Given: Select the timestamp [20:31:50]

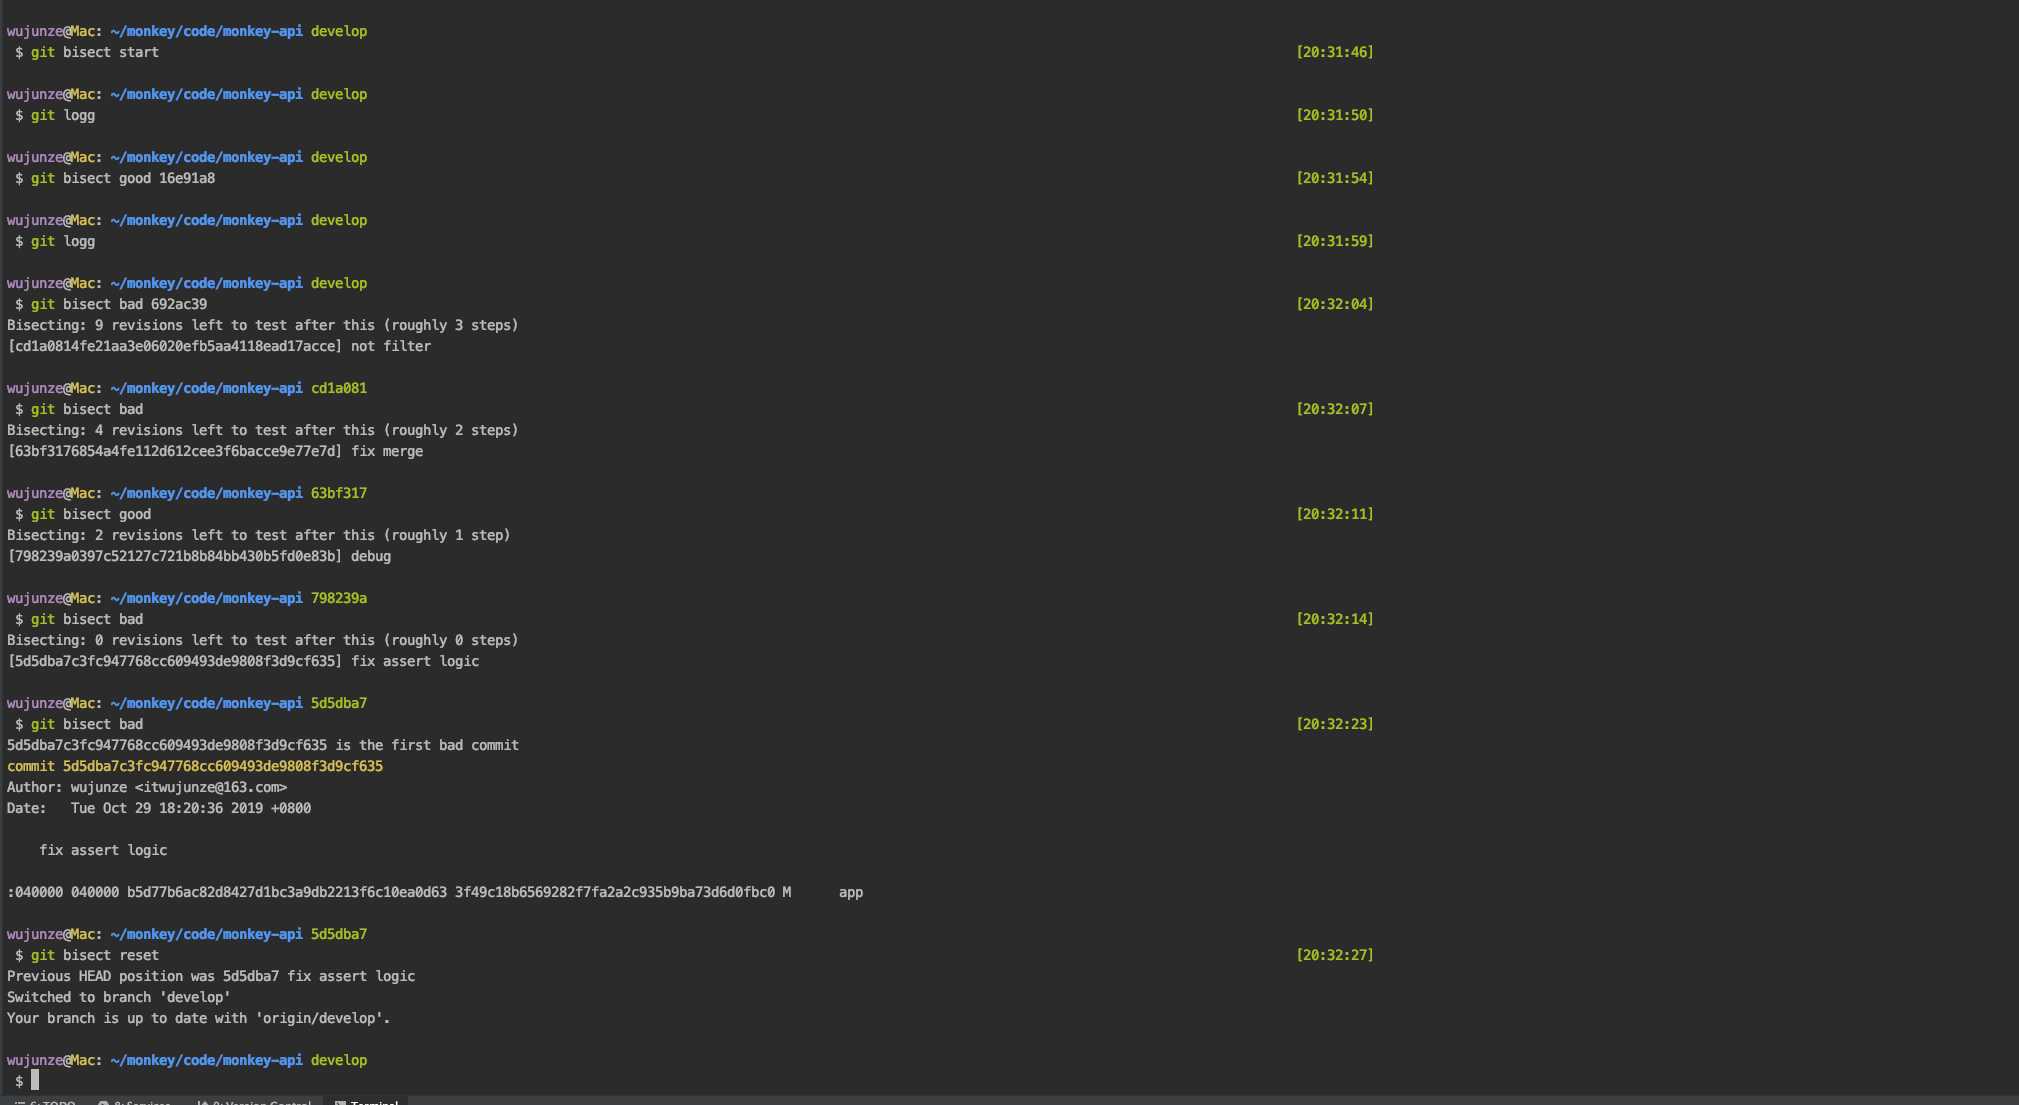Looking at the screenshot, I should (1334, 115).
